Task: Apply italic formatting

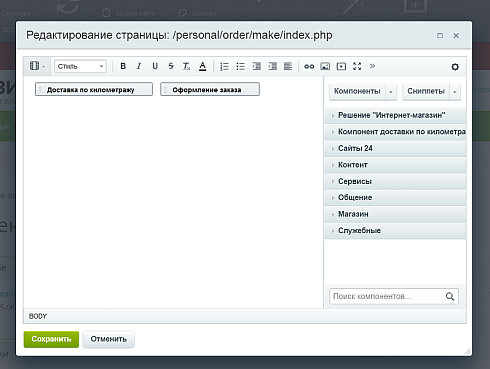Action: [x=139, y=66]
